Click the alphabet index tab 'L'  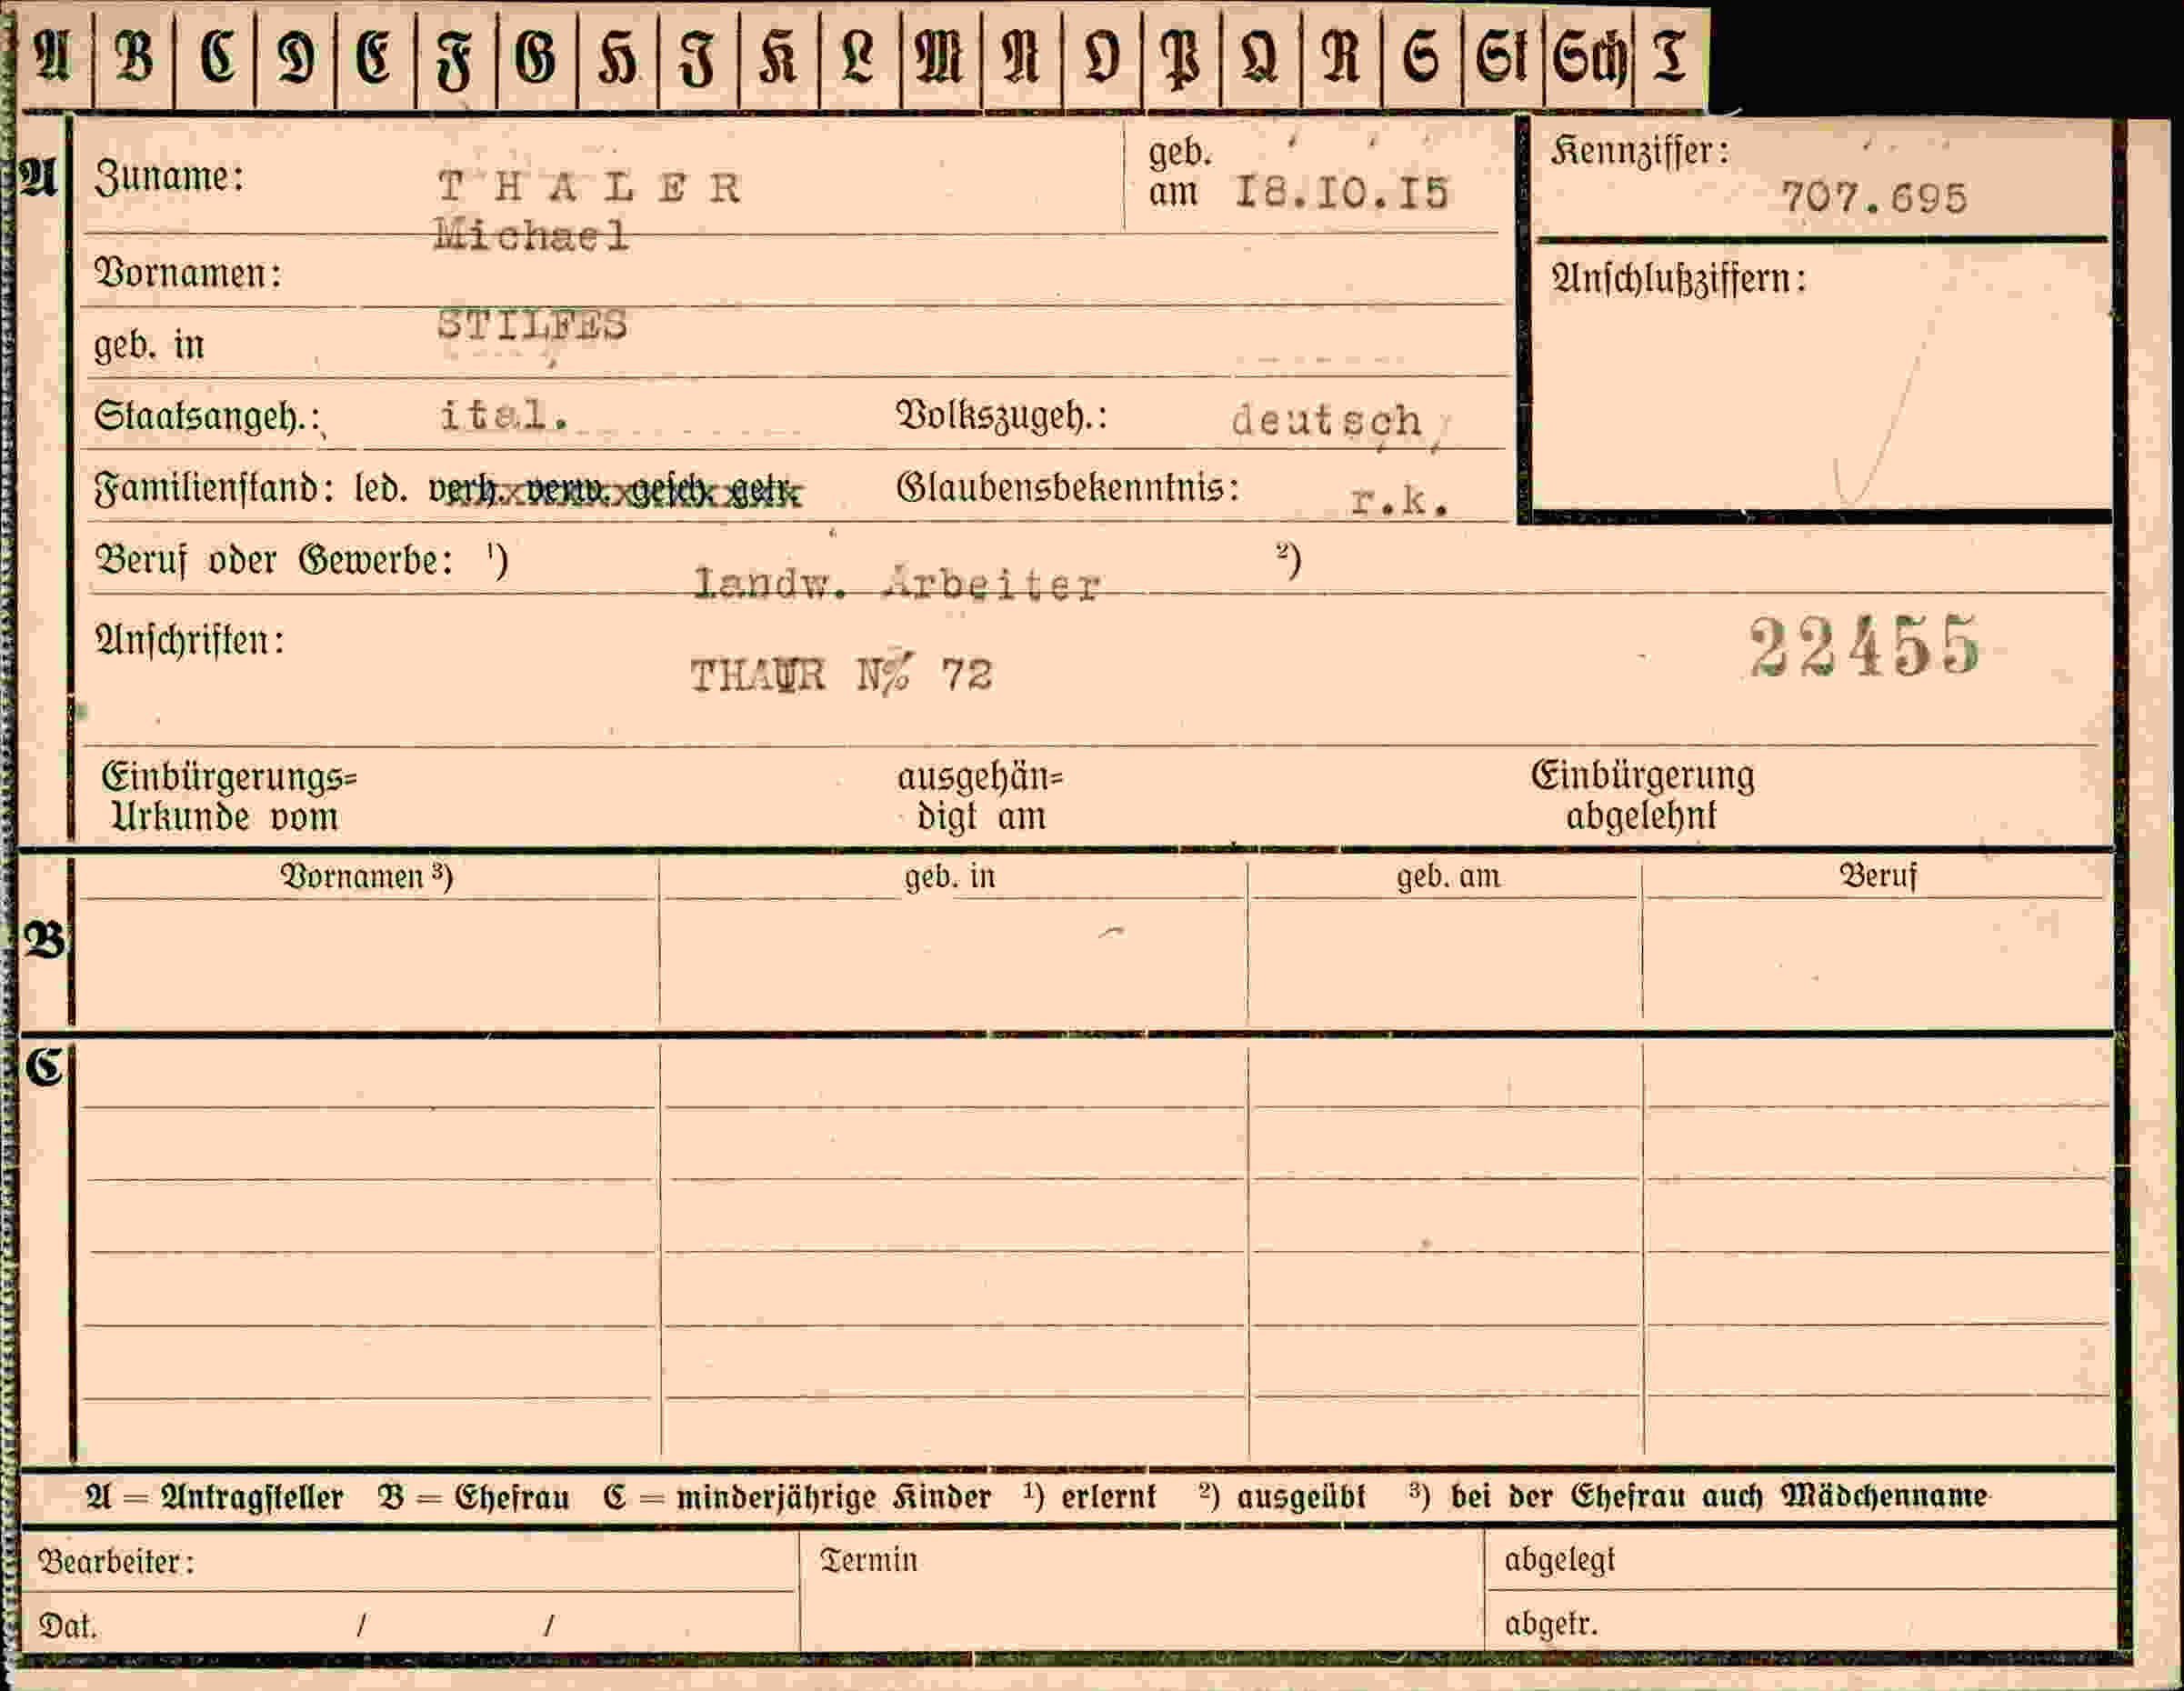[x=858, y=58]
